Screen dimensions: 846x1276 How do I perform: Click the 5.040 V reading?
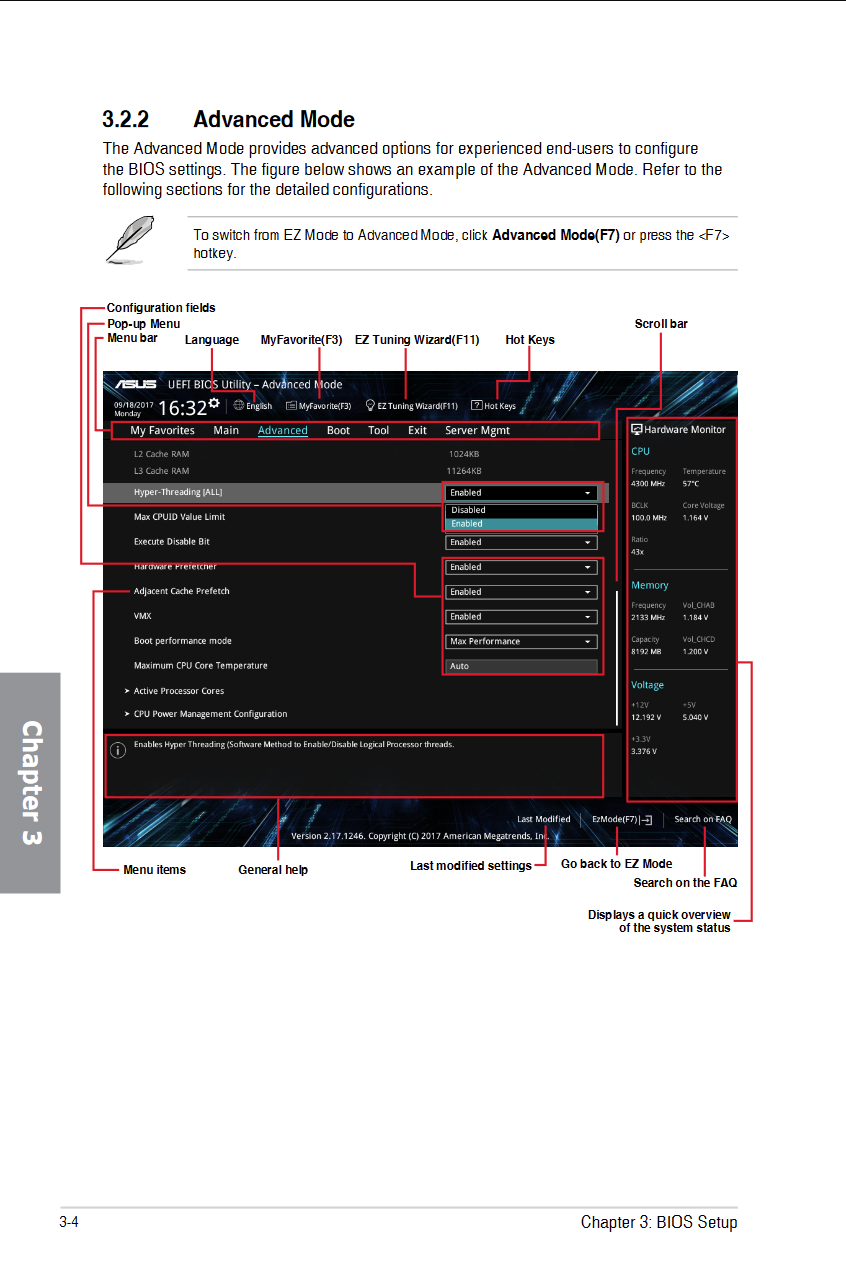pos(696,717)
